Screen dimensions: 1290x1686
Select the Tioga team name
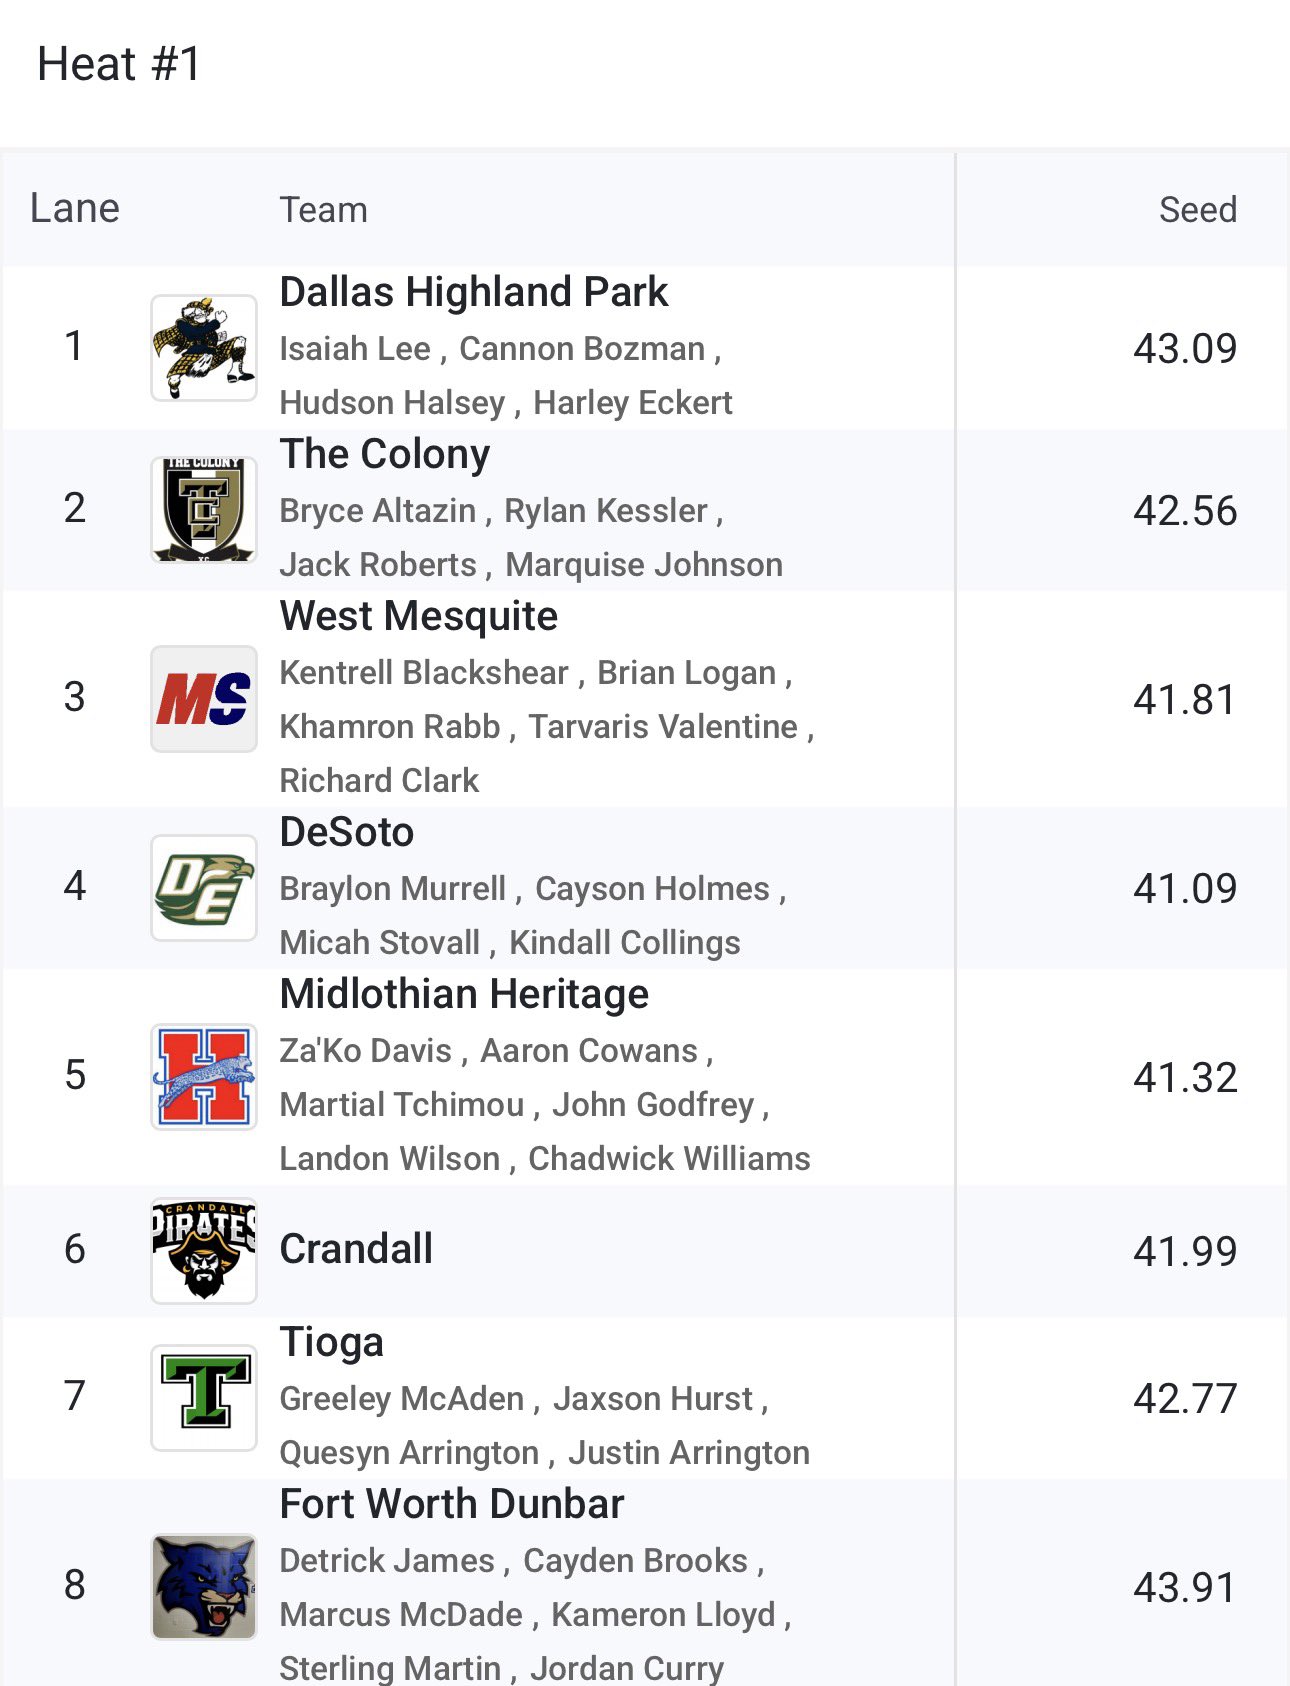coord(331,1342)
